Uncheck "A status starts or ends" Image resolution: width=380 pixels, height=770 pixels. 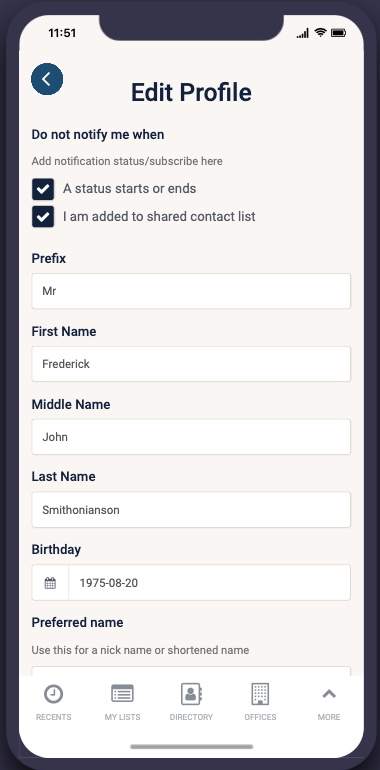43,189
